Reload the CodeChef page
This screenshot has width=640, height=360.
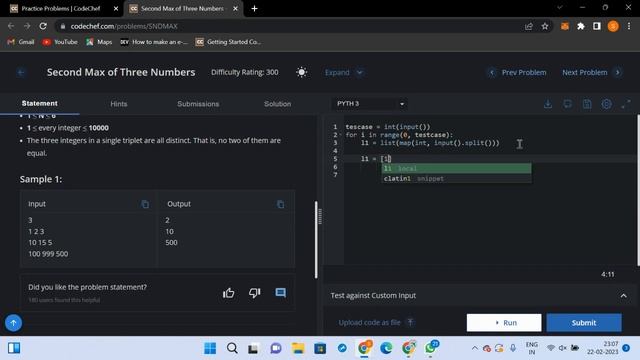coord(43,26)
